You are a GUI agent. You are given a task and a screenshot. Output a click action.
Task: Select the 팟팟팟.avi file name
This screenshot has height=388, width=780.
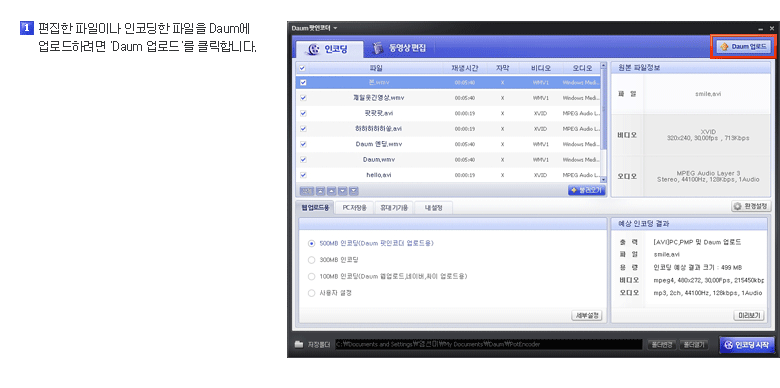[379, 113]
